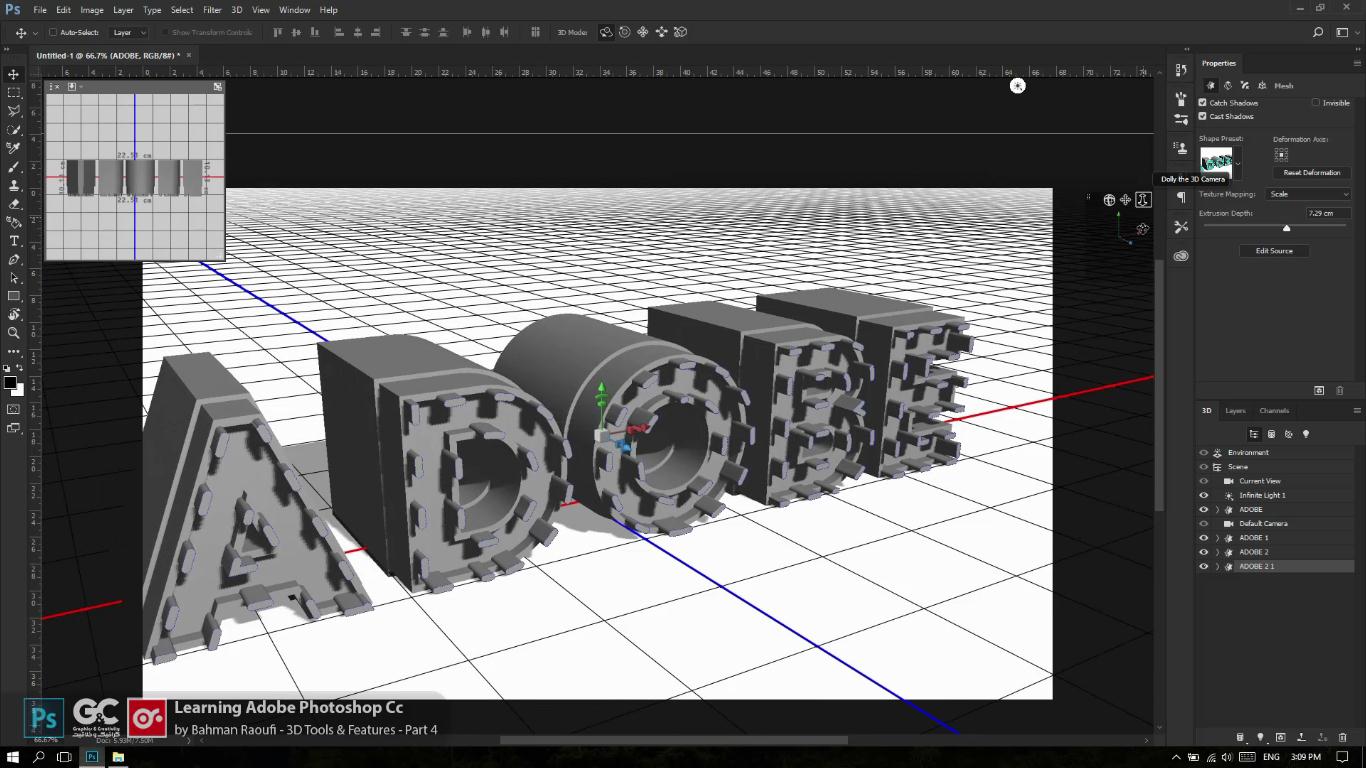Enable the Invisible checkbox
Image resolution: width=1366 pixels, height=768 pixels.
pyautogui.click(x=1316, y=103)
